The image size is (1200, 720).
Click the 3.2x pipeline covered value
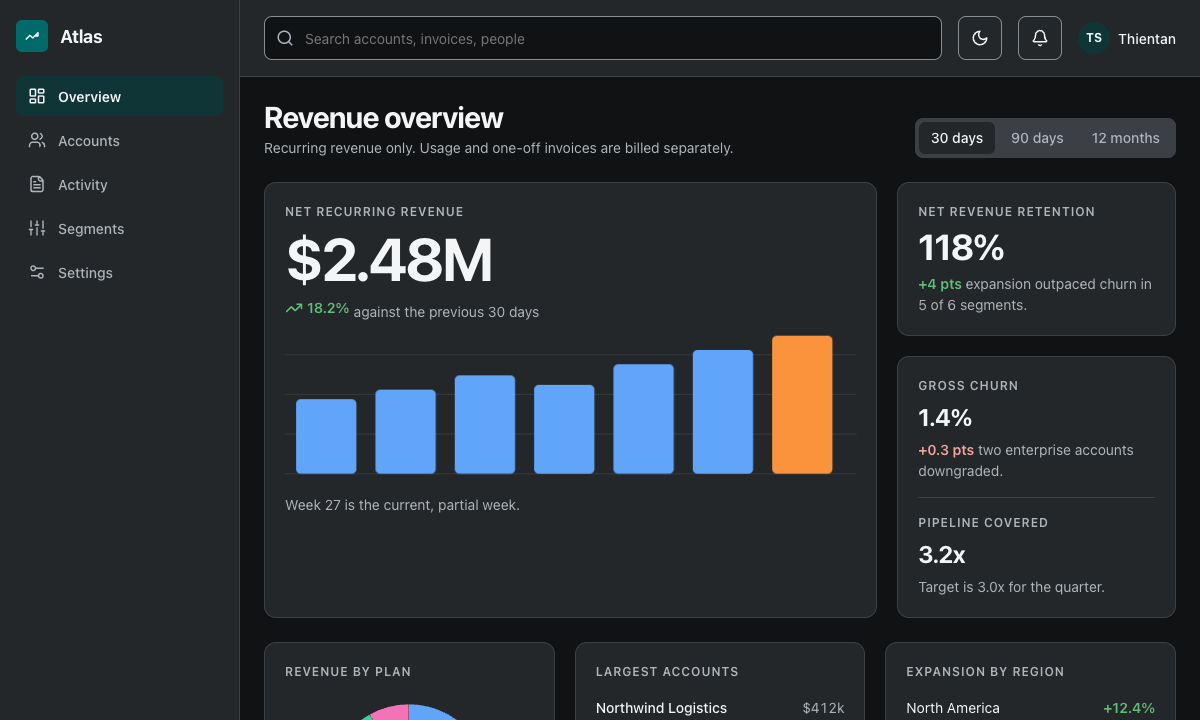click(942, 554)
